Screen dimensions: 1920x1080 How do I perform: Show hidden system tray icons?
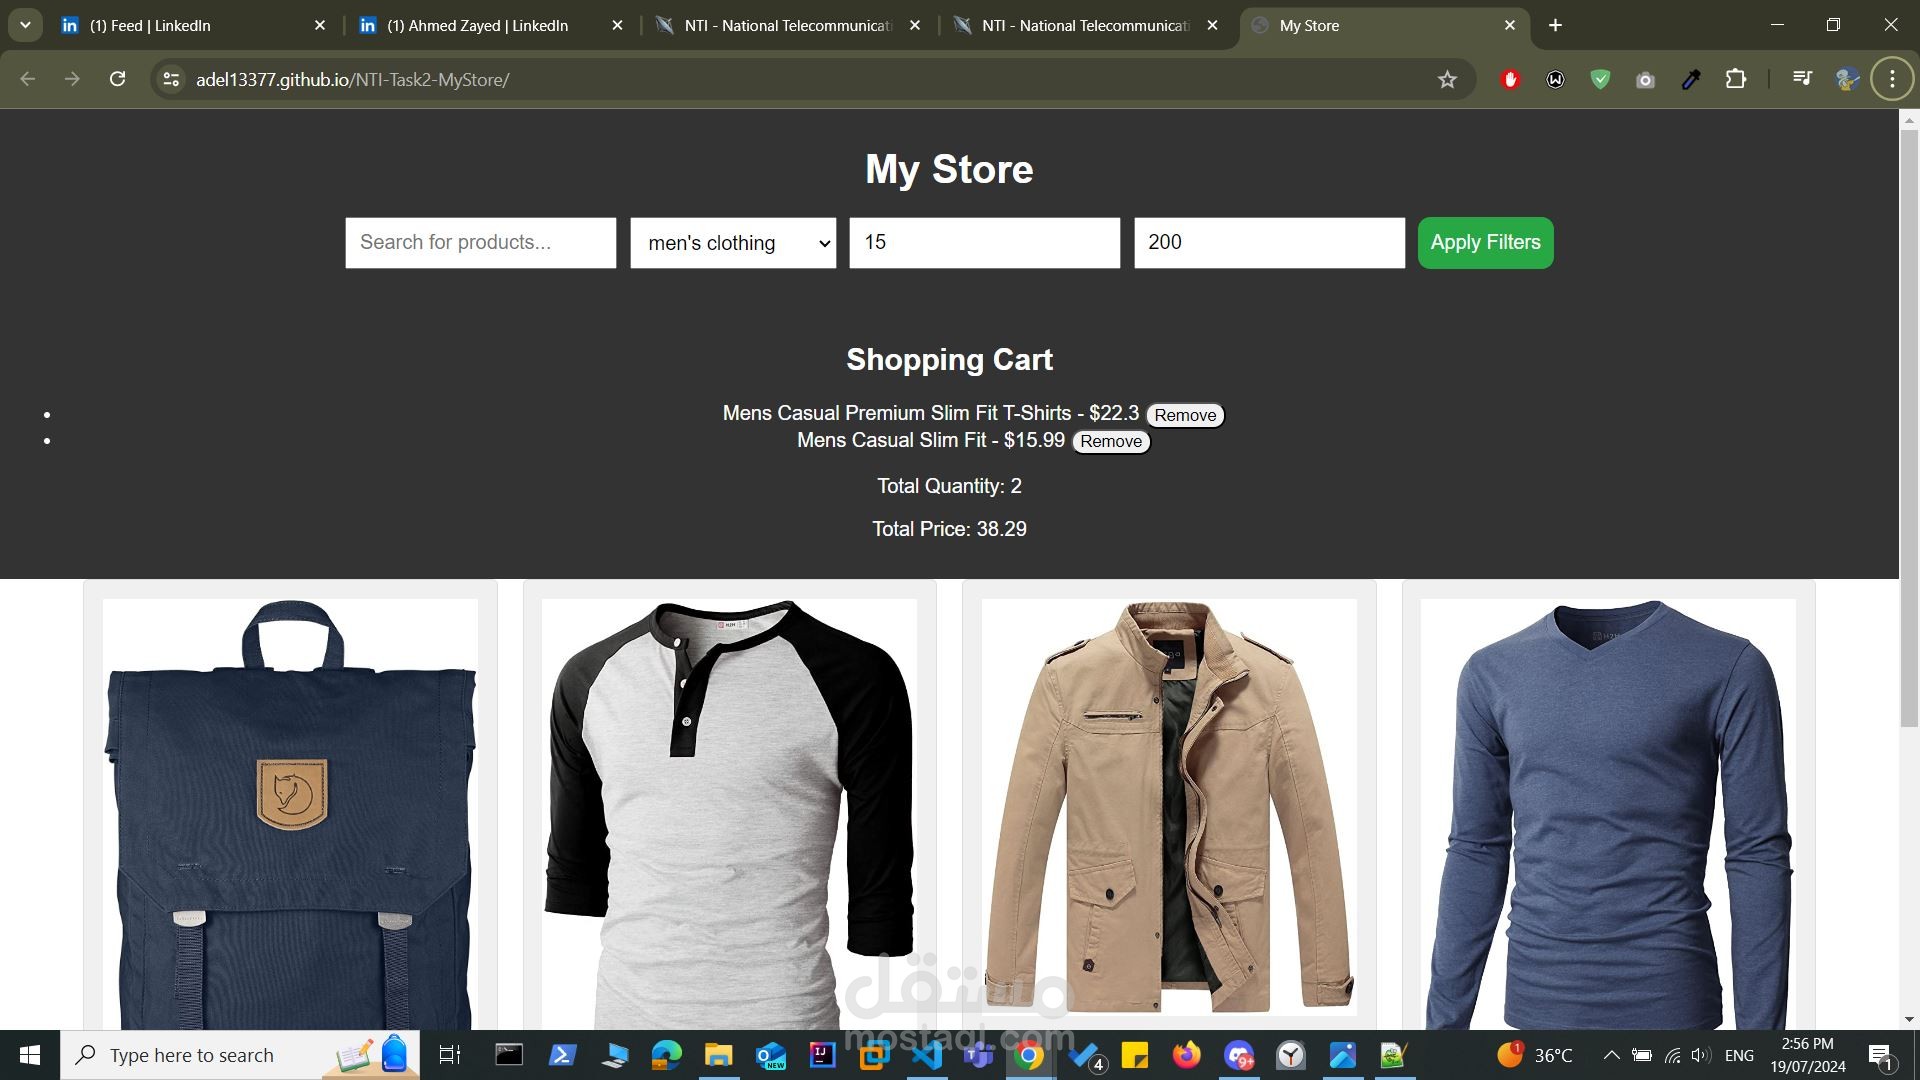point(1611,1055)
